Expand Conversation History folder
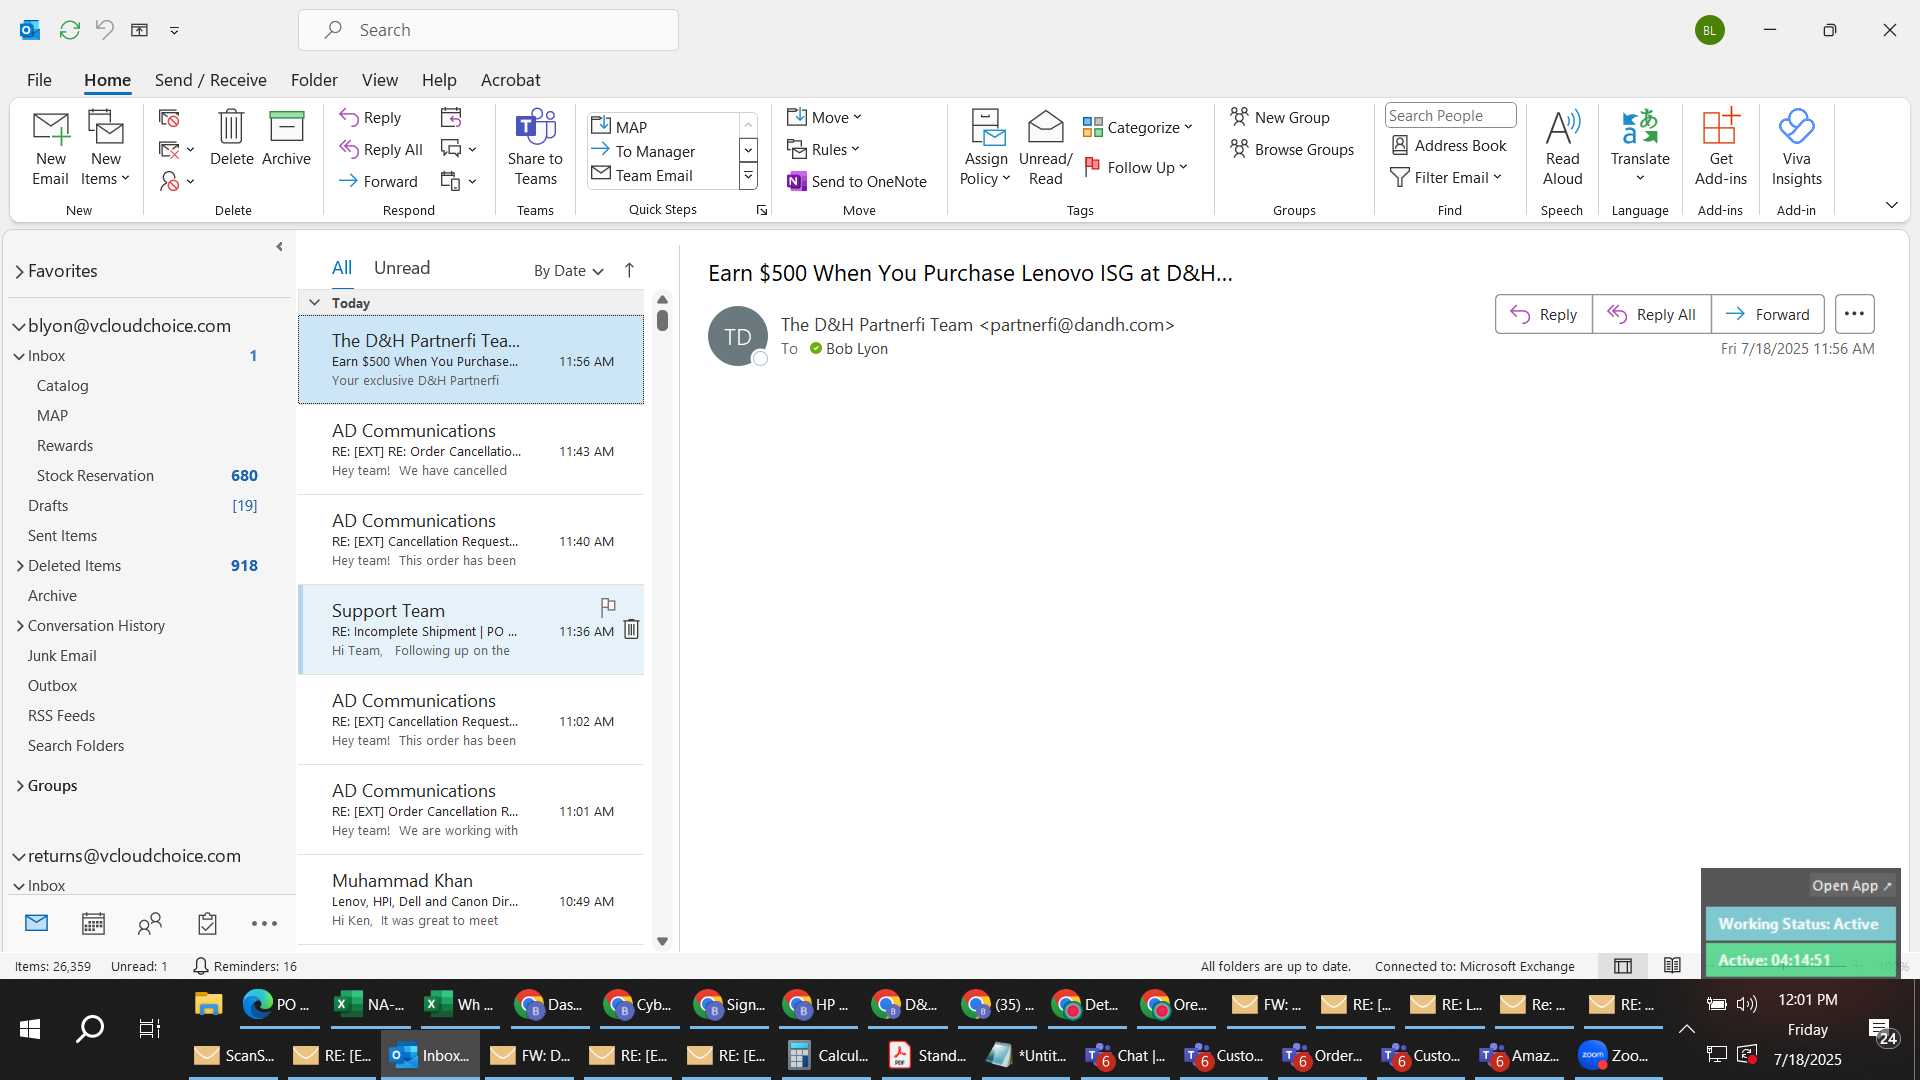This screenshot has width=1920, height=1080. coord(20,626)
